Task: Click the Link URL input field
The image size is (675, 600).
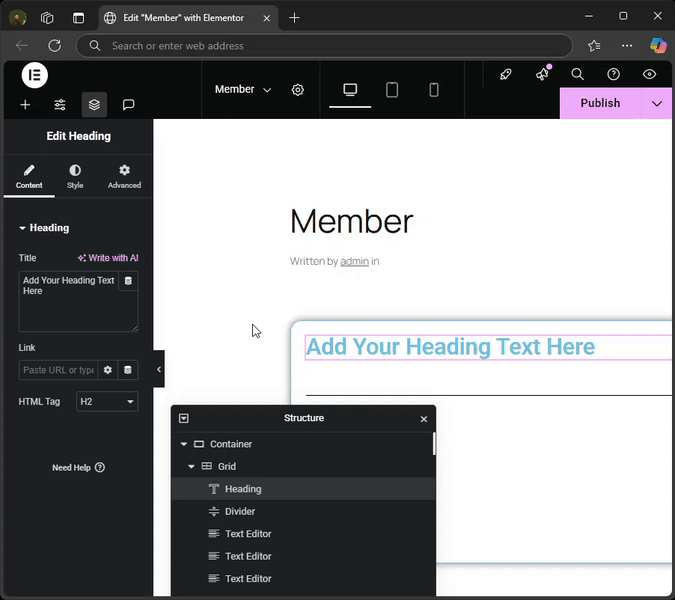Action: (58, 370)
